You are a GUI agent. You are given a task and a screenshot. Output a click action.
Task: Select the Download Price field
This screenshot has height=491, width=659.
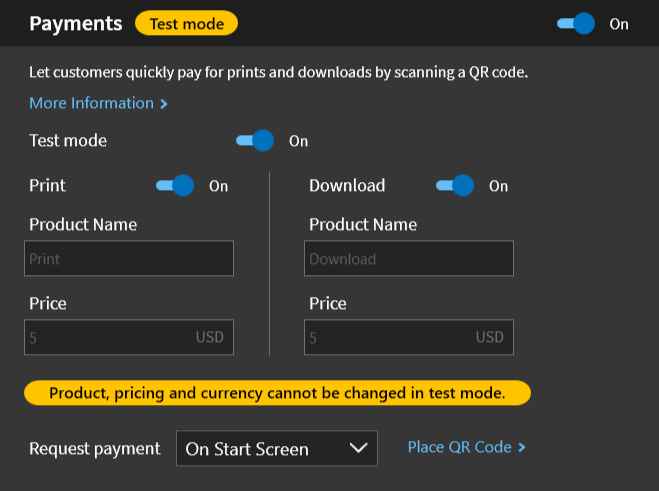tap(409, 337)
